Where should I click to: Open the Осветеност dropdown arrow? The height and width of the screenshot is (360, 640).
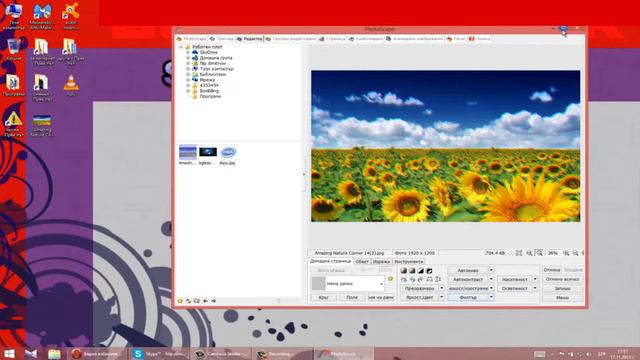click(x=535, y=288)
